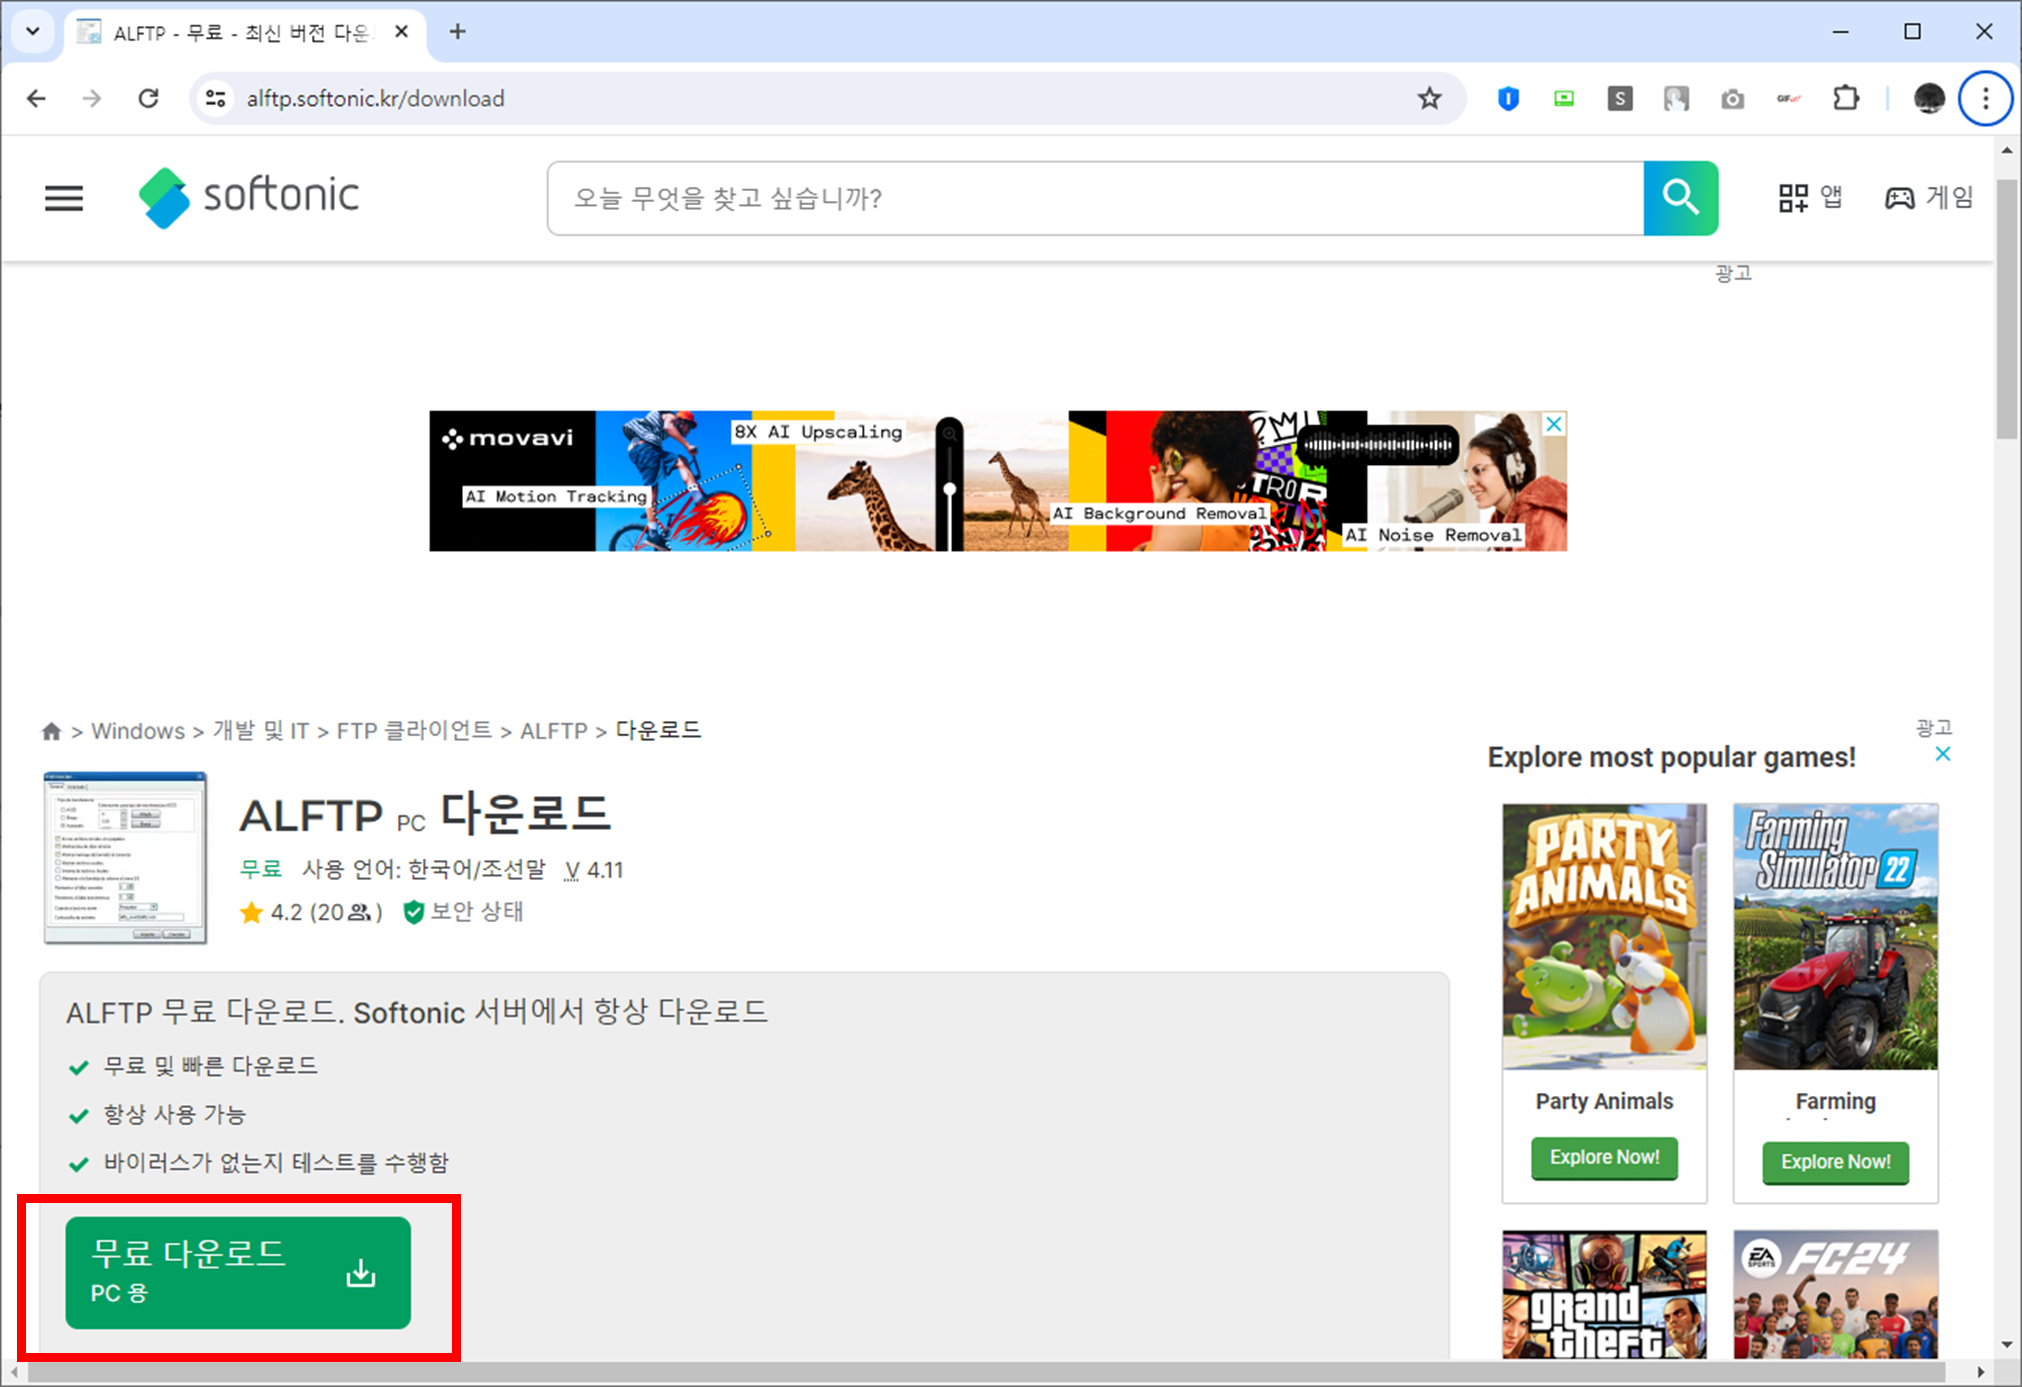Open Windows category from breadcrumb

point(138,730)
